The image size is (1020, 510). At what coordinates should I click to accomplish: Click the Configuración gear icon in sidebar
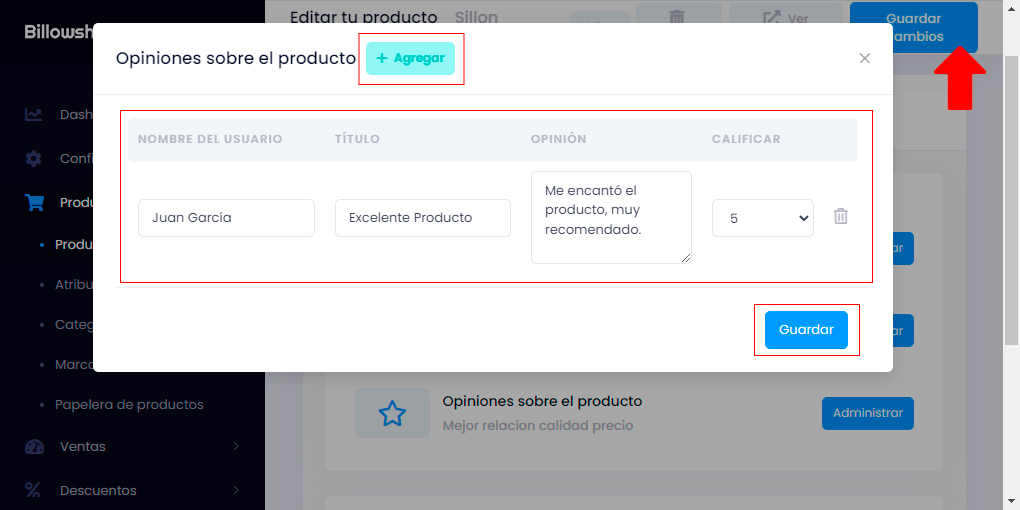tap(34, 158)
